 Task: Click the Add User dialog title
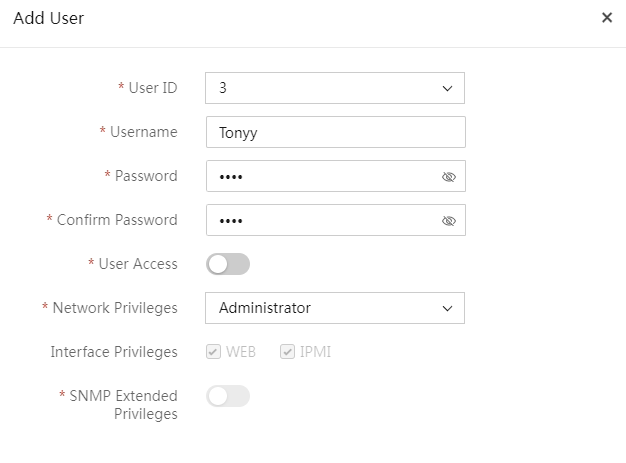pos(49,18)
